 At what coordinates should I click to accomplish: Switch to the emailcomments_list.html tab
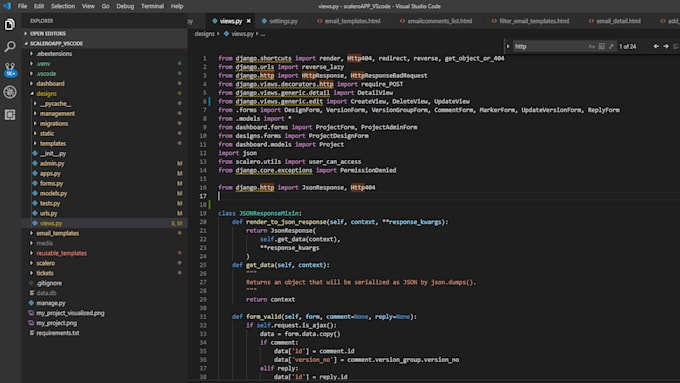point(436,21)
